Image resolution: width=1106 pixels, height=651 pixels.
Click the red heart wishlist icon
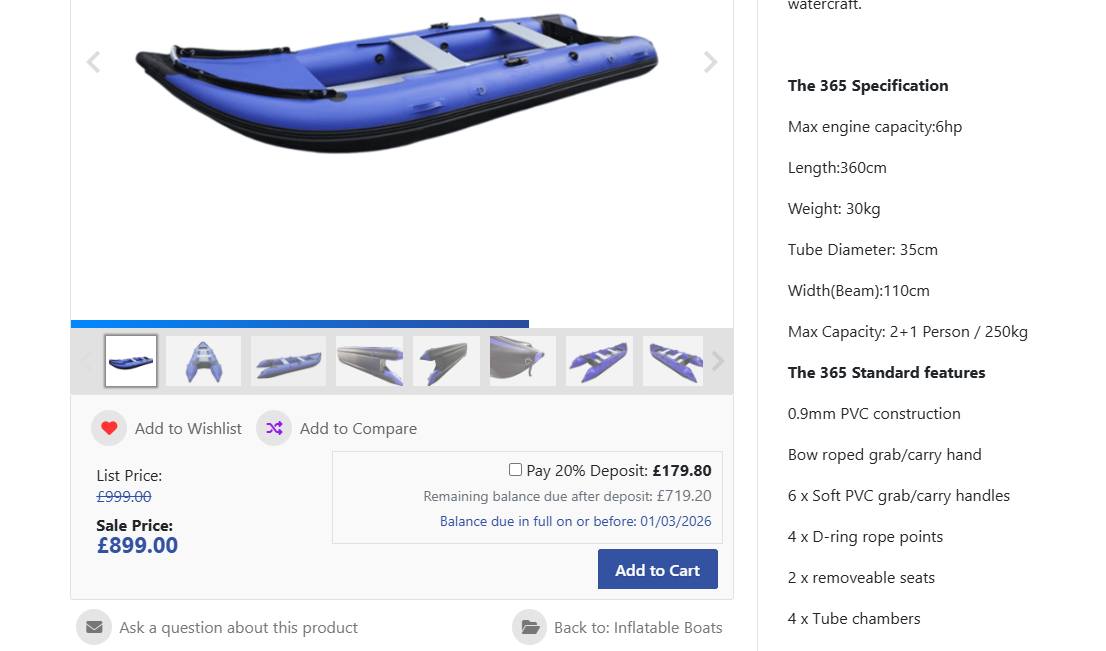pos(109,428)
